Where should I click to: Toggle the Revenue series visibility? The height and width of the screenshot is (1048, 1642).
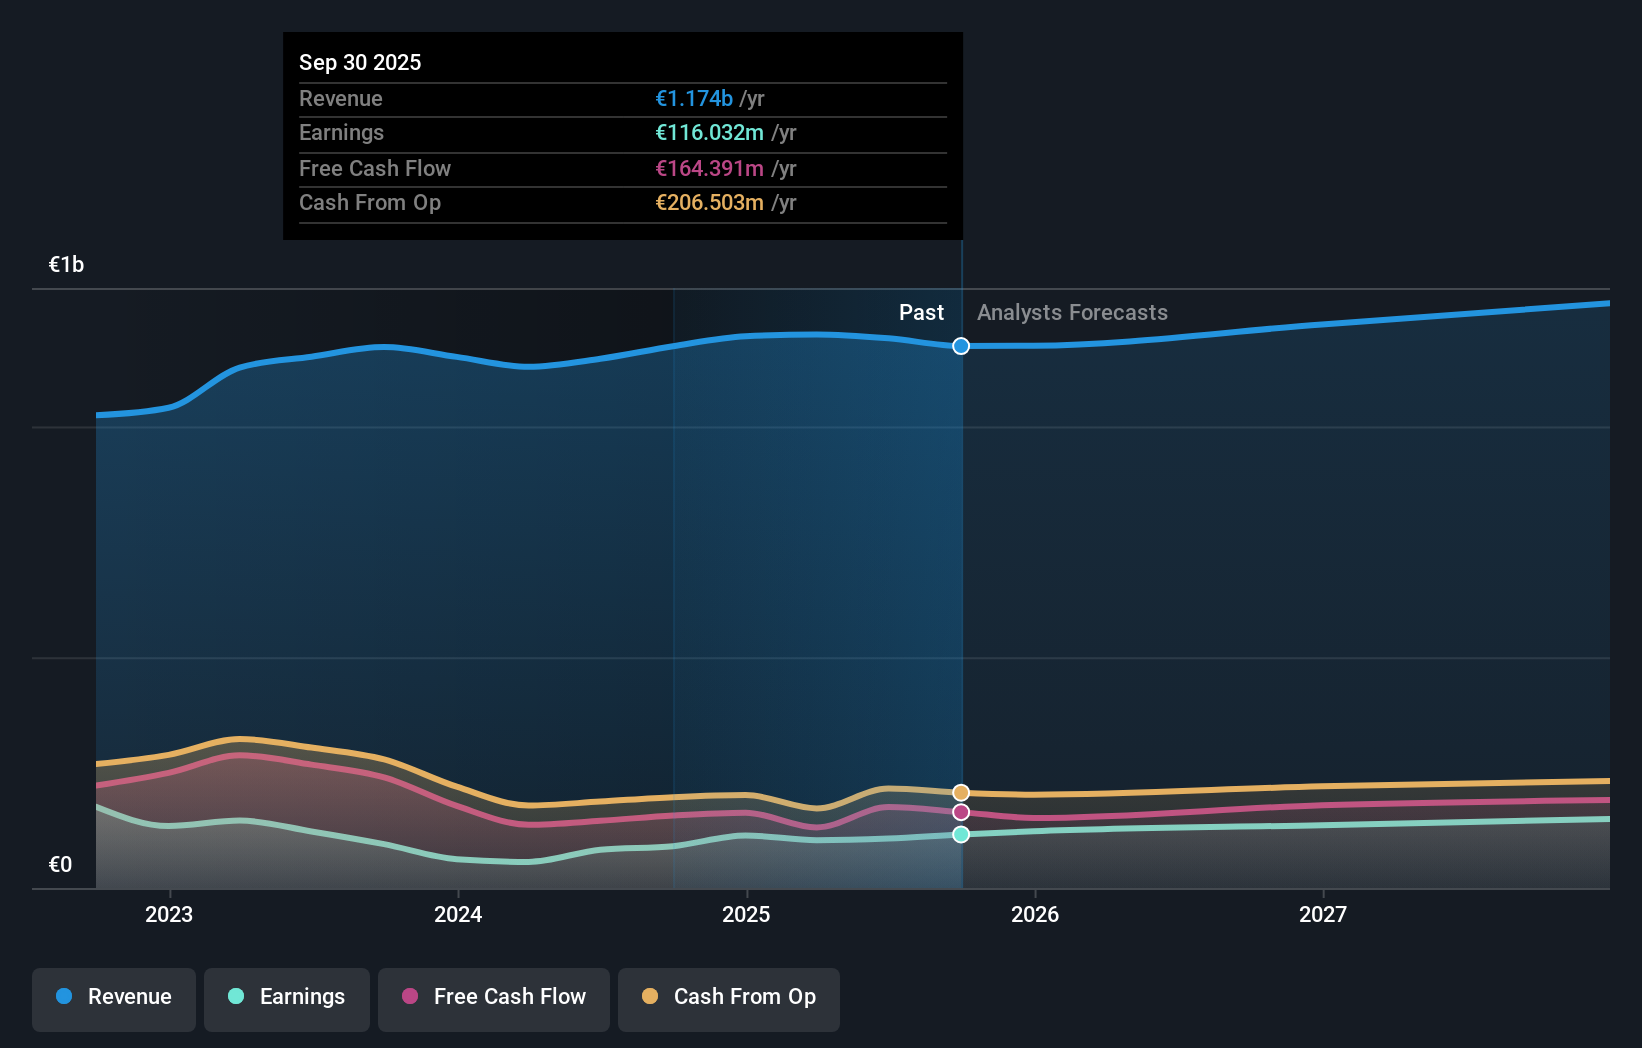click(113, 997)
